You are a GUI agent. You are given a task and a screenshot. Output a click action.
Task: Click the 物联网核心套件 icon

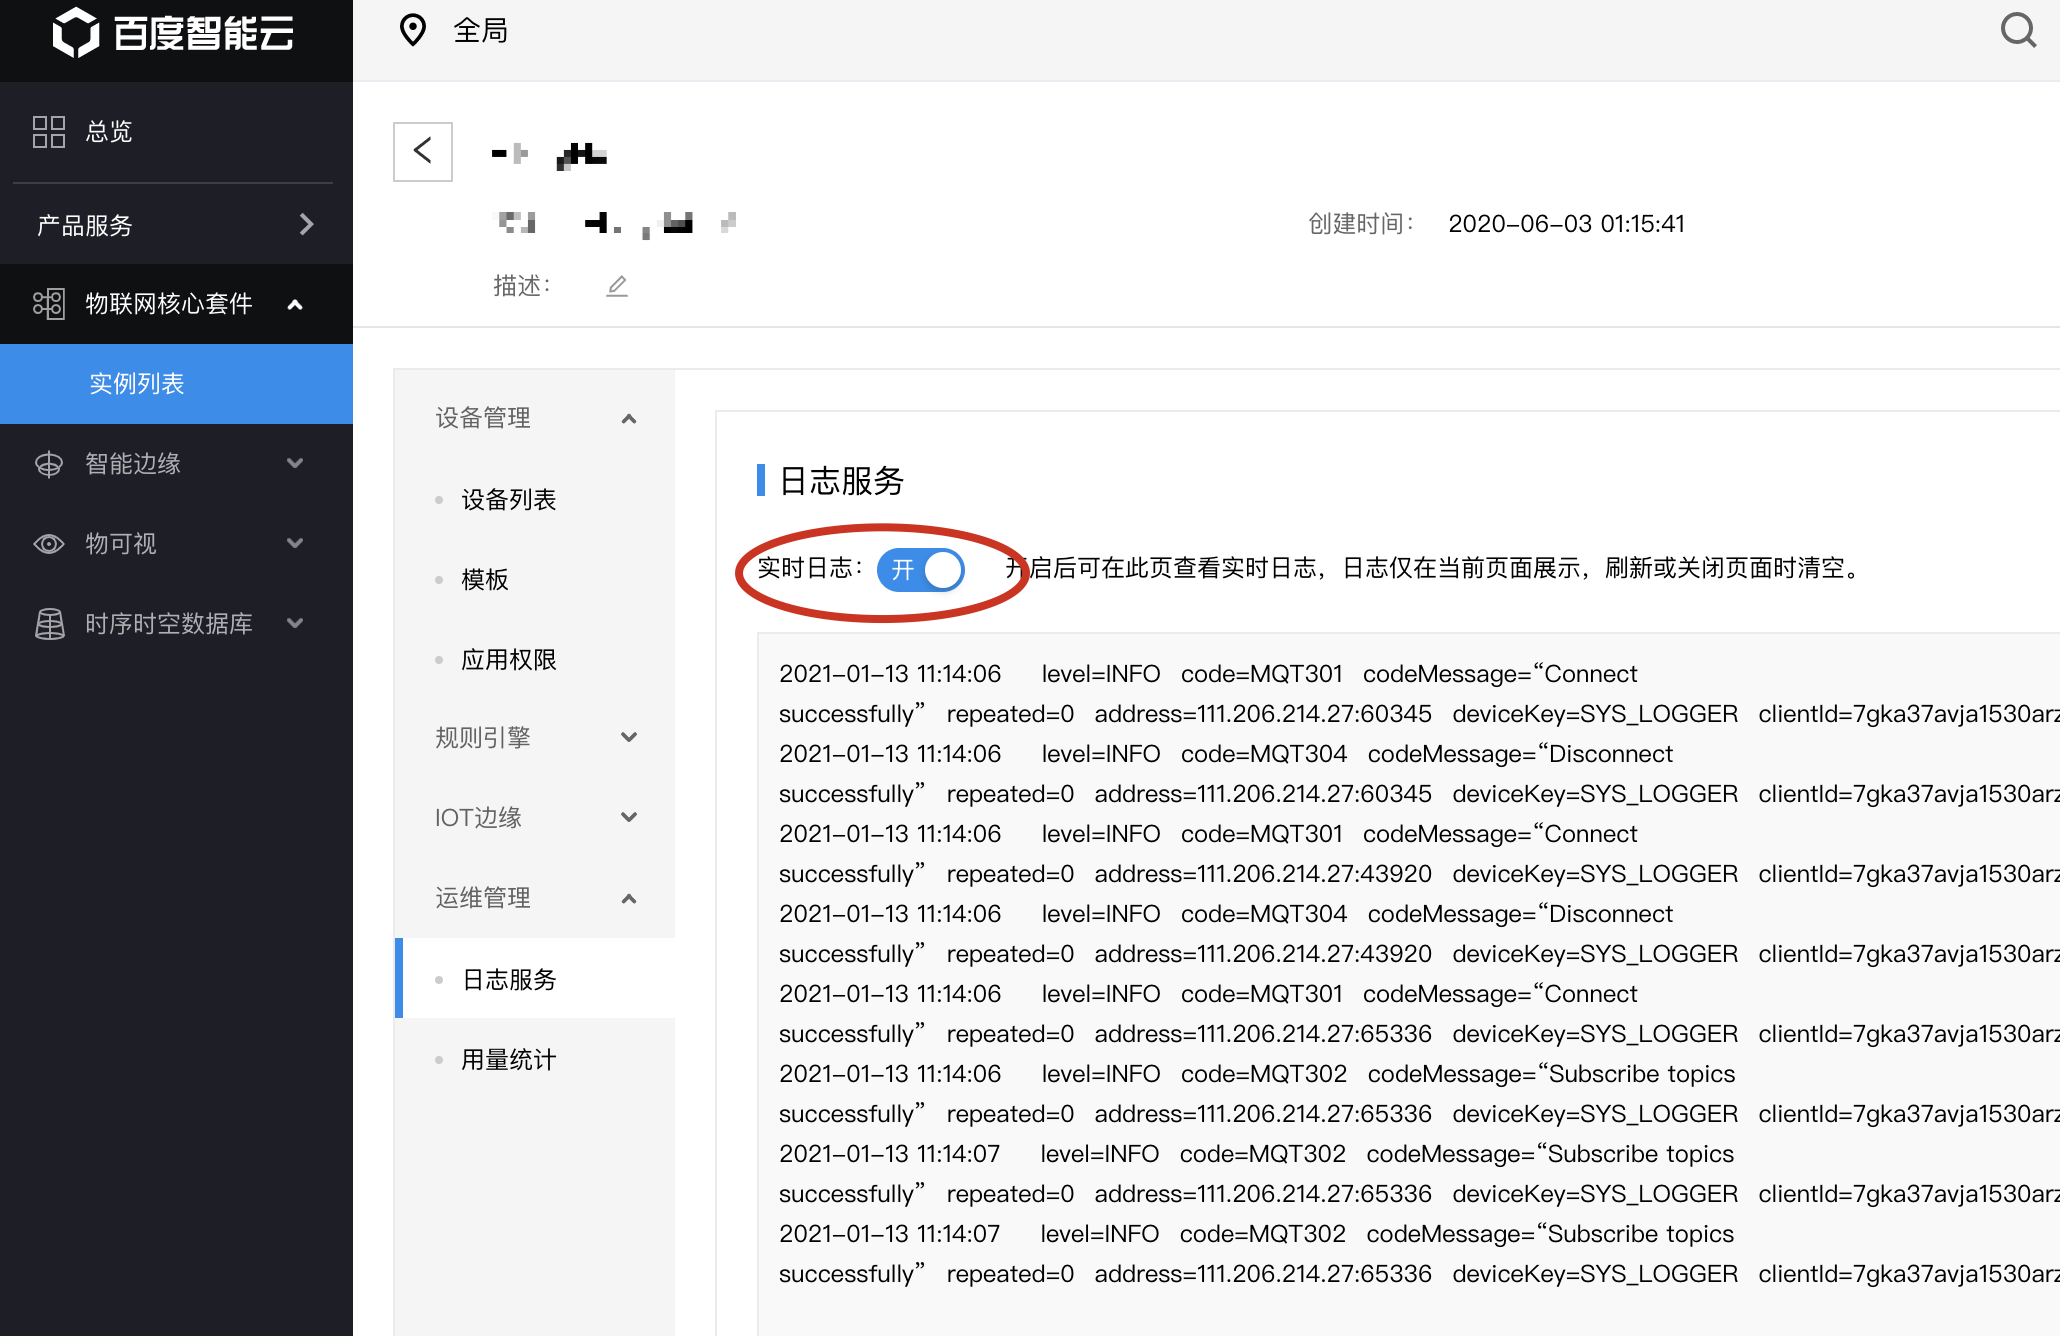click(48, 303)
